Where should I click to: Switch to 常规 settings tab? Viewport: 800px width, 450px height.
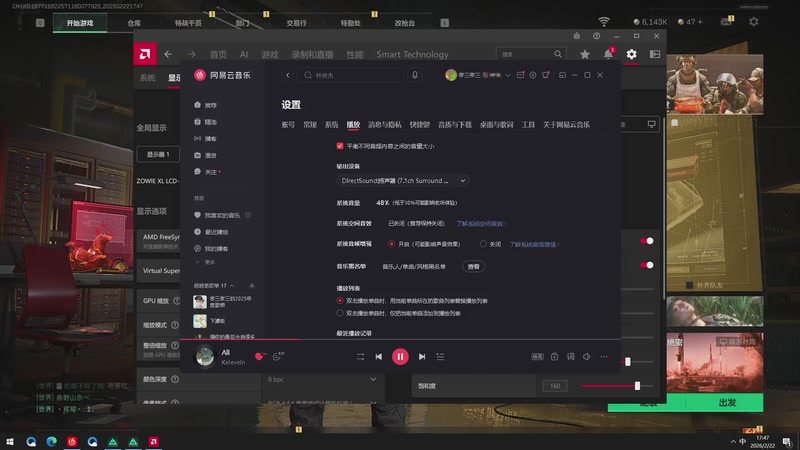tap(310, 124)
